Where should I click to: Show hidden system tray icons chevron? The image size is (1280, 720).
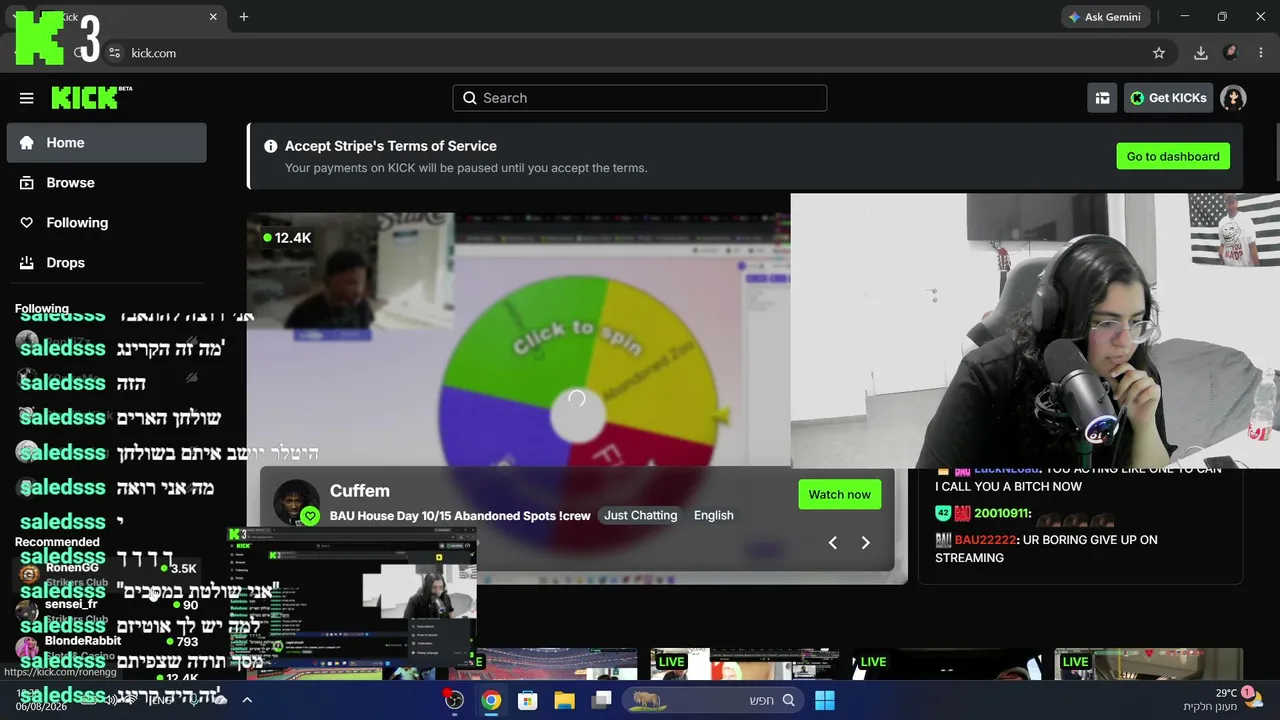[247, 700]
